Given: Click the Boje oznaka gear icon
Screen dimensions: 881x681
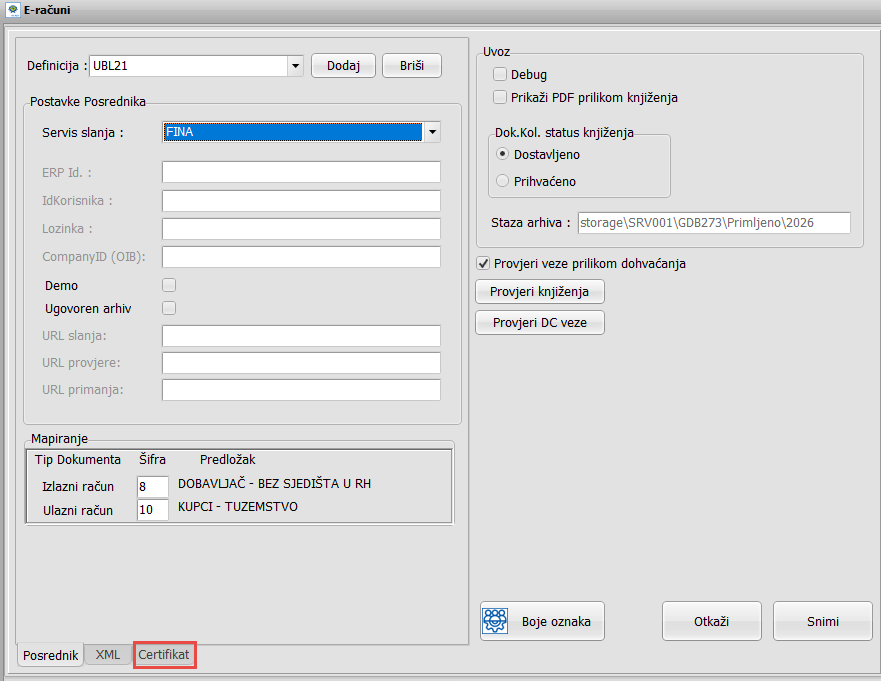Looking at the screenshot, I should click(495, 621).
